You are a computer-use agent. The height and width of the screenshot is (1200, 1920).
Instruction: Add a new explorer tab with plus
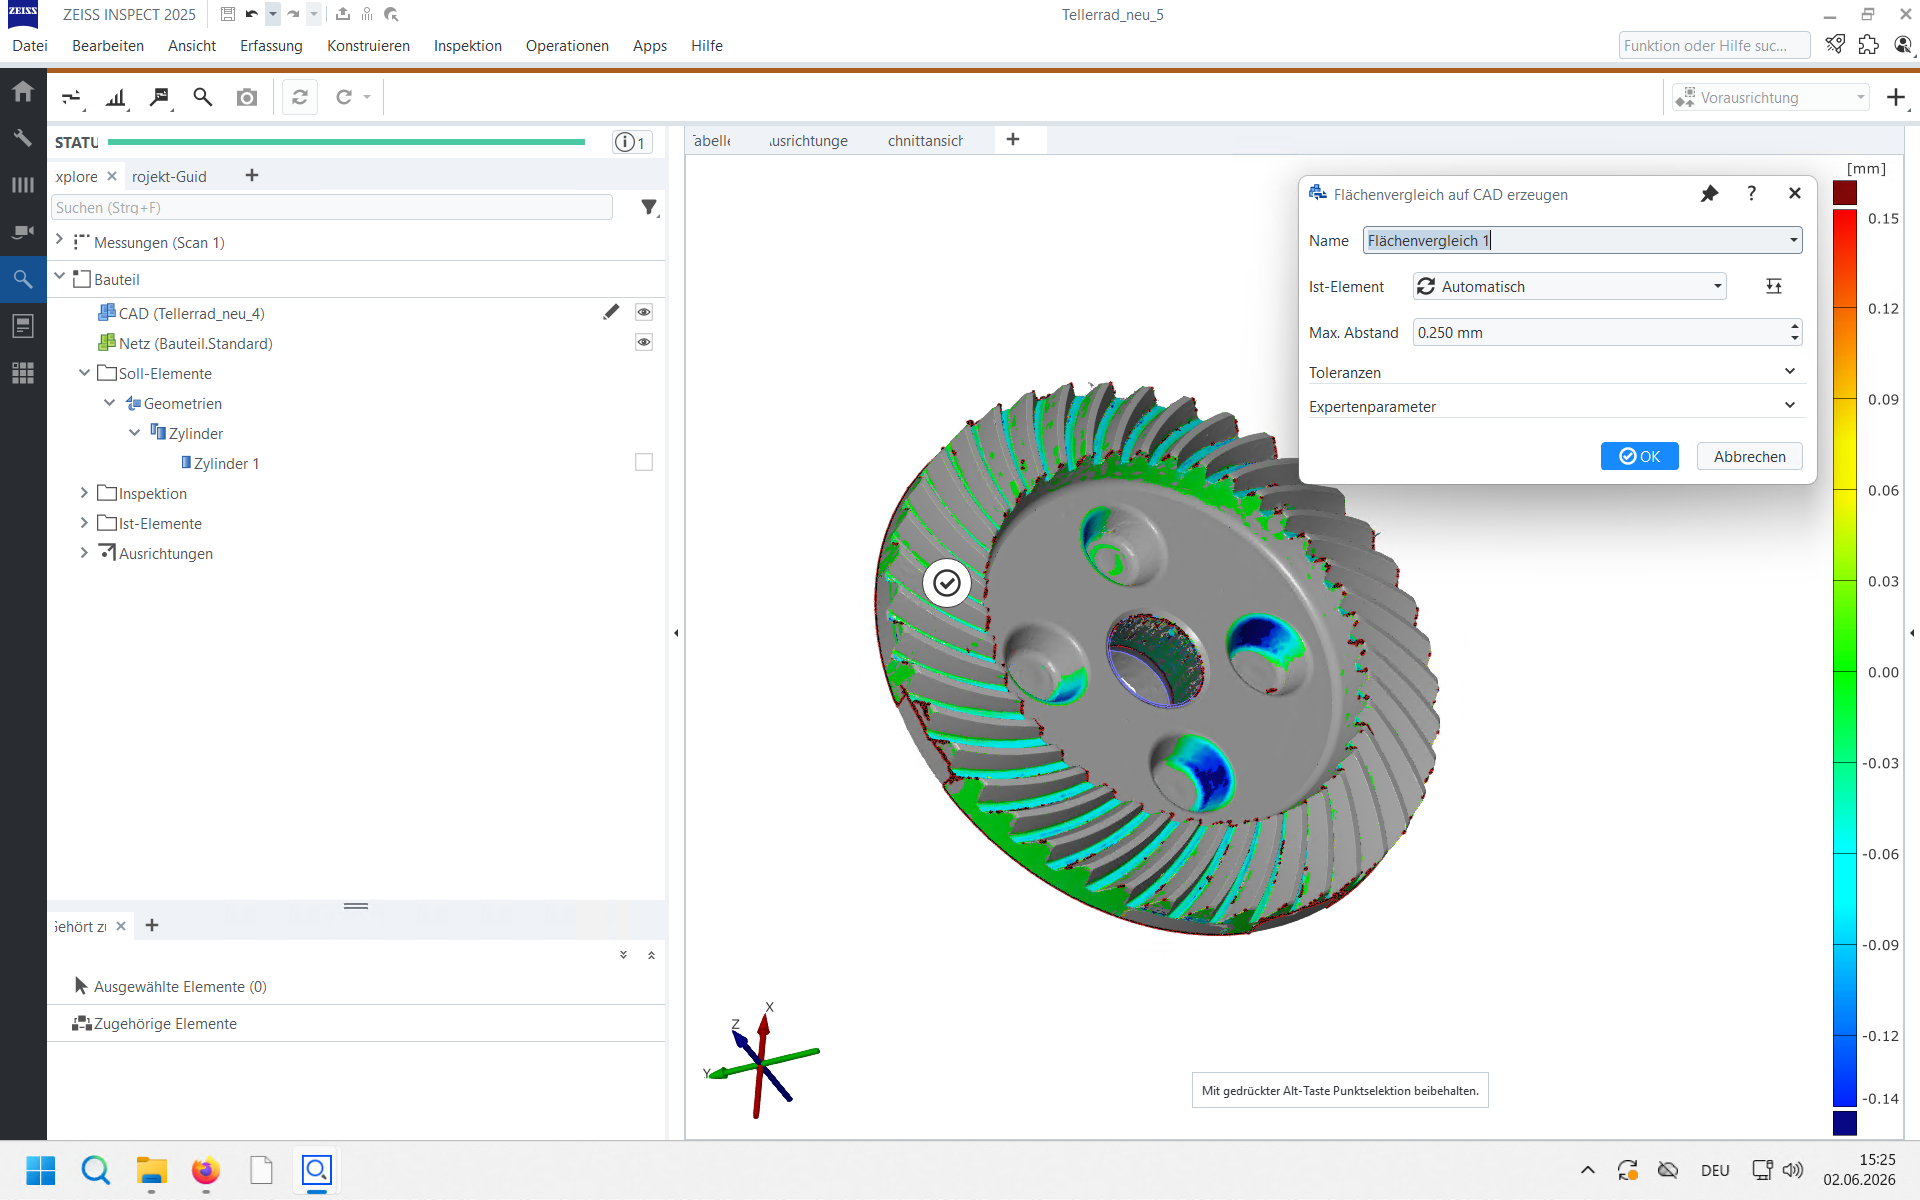tap(252, 175)
